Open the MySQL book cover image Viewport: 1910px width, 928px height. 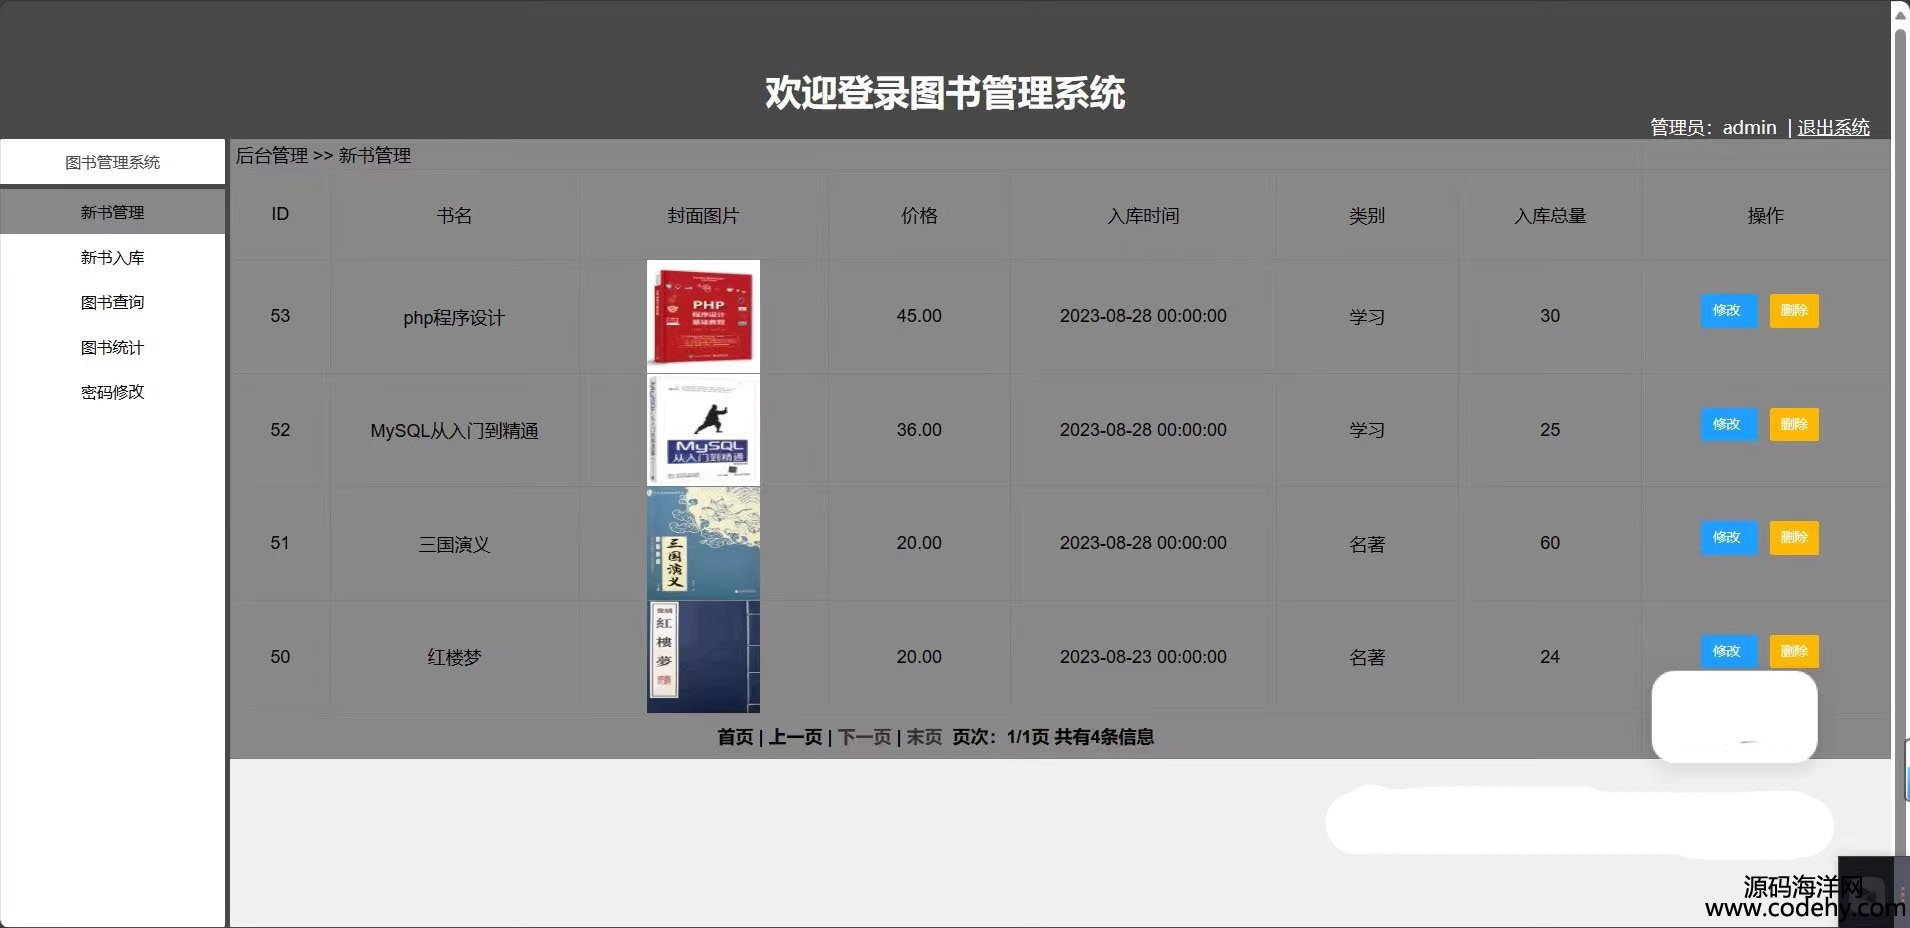coord(703,430)
